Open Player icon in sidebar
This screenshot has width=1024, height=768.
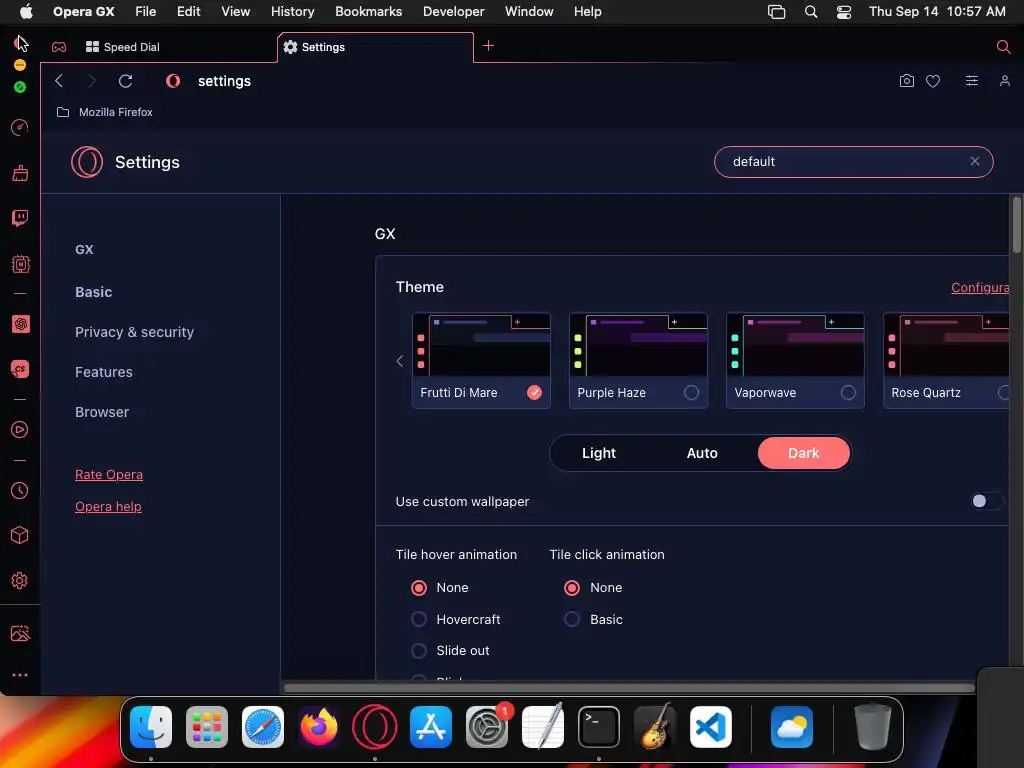tap(20, 430)
